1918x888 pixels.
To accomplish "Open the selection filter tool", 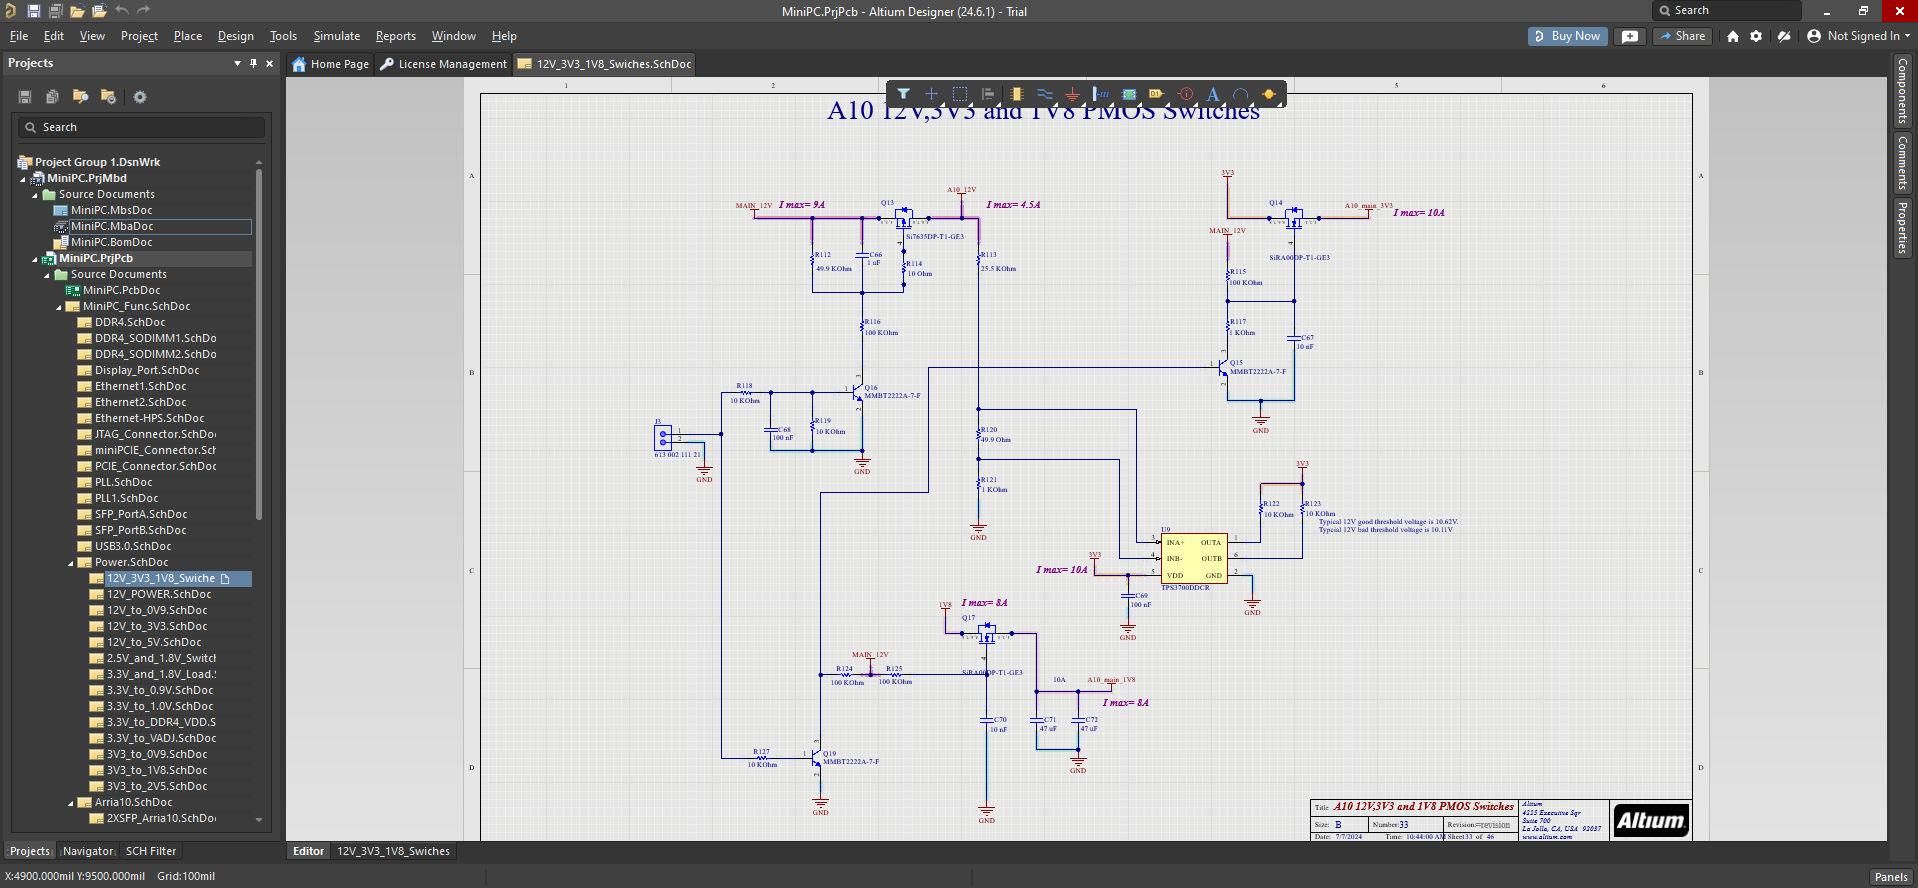I will (x=903, y=94).
